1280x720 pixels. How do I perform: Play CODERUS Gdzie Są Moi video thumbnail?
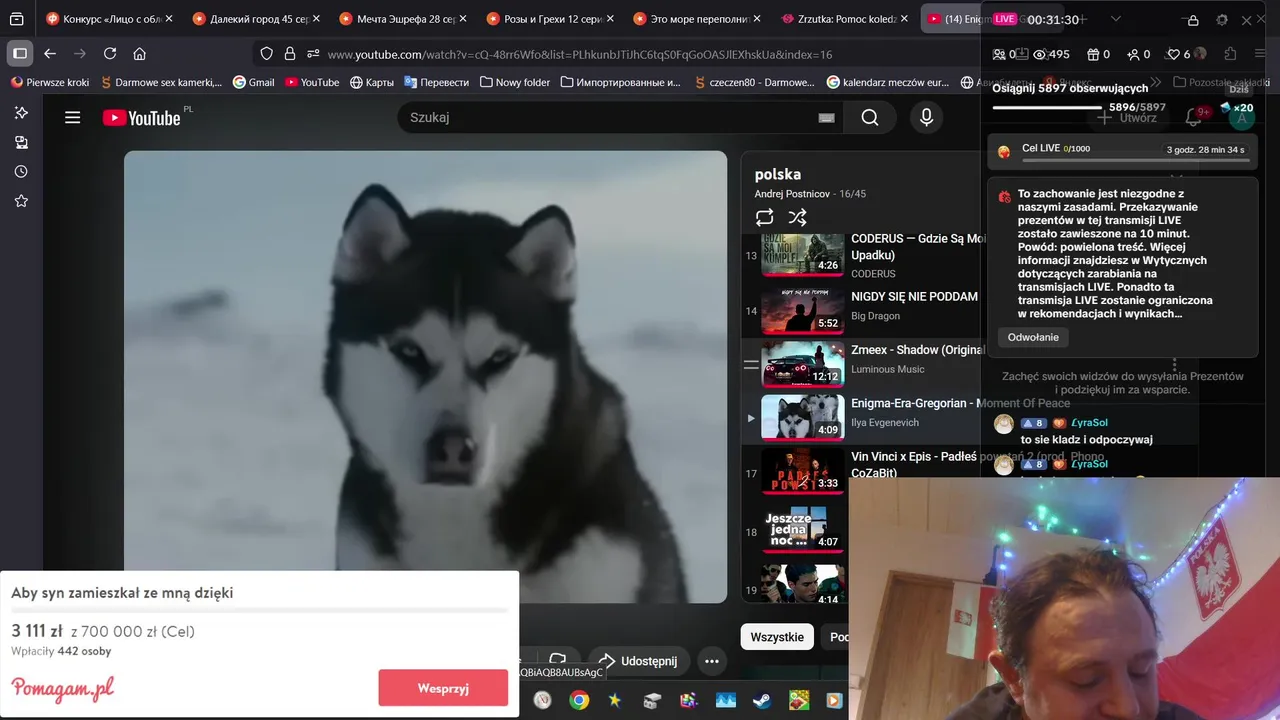click(803, 255)
